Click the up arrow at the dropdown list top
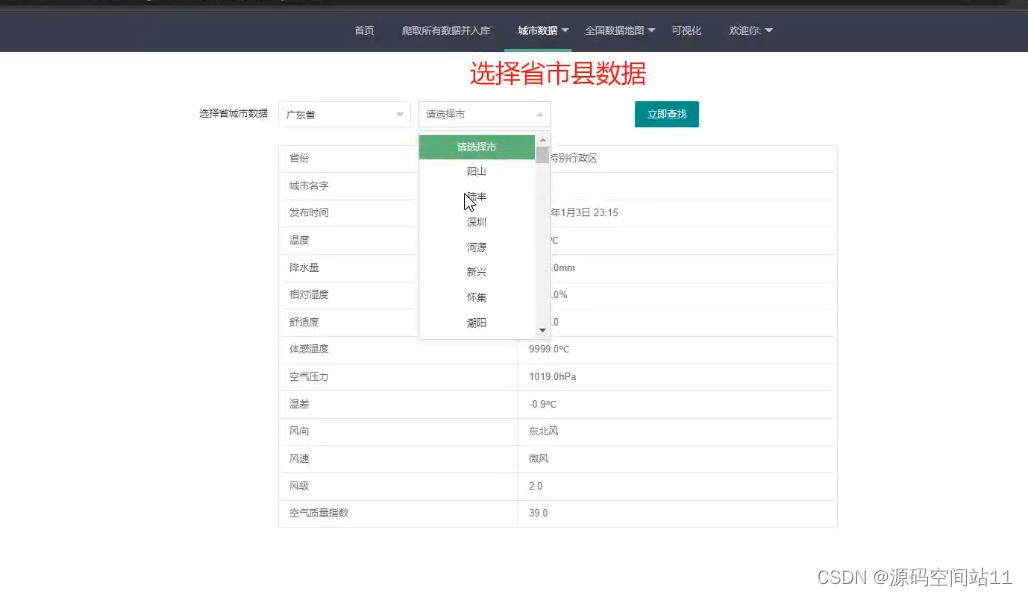 542,141
